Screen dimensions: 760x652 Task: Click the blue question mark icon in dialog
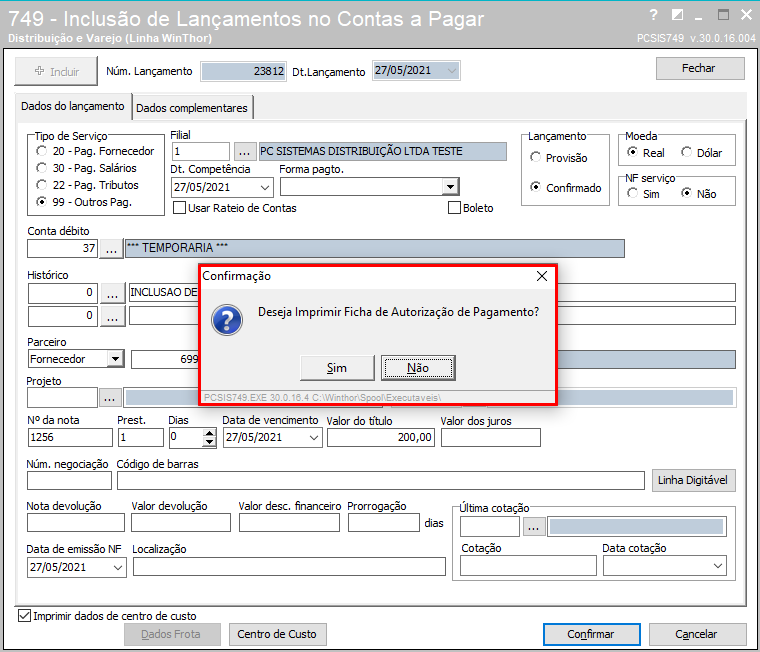[x=227, y=320]
